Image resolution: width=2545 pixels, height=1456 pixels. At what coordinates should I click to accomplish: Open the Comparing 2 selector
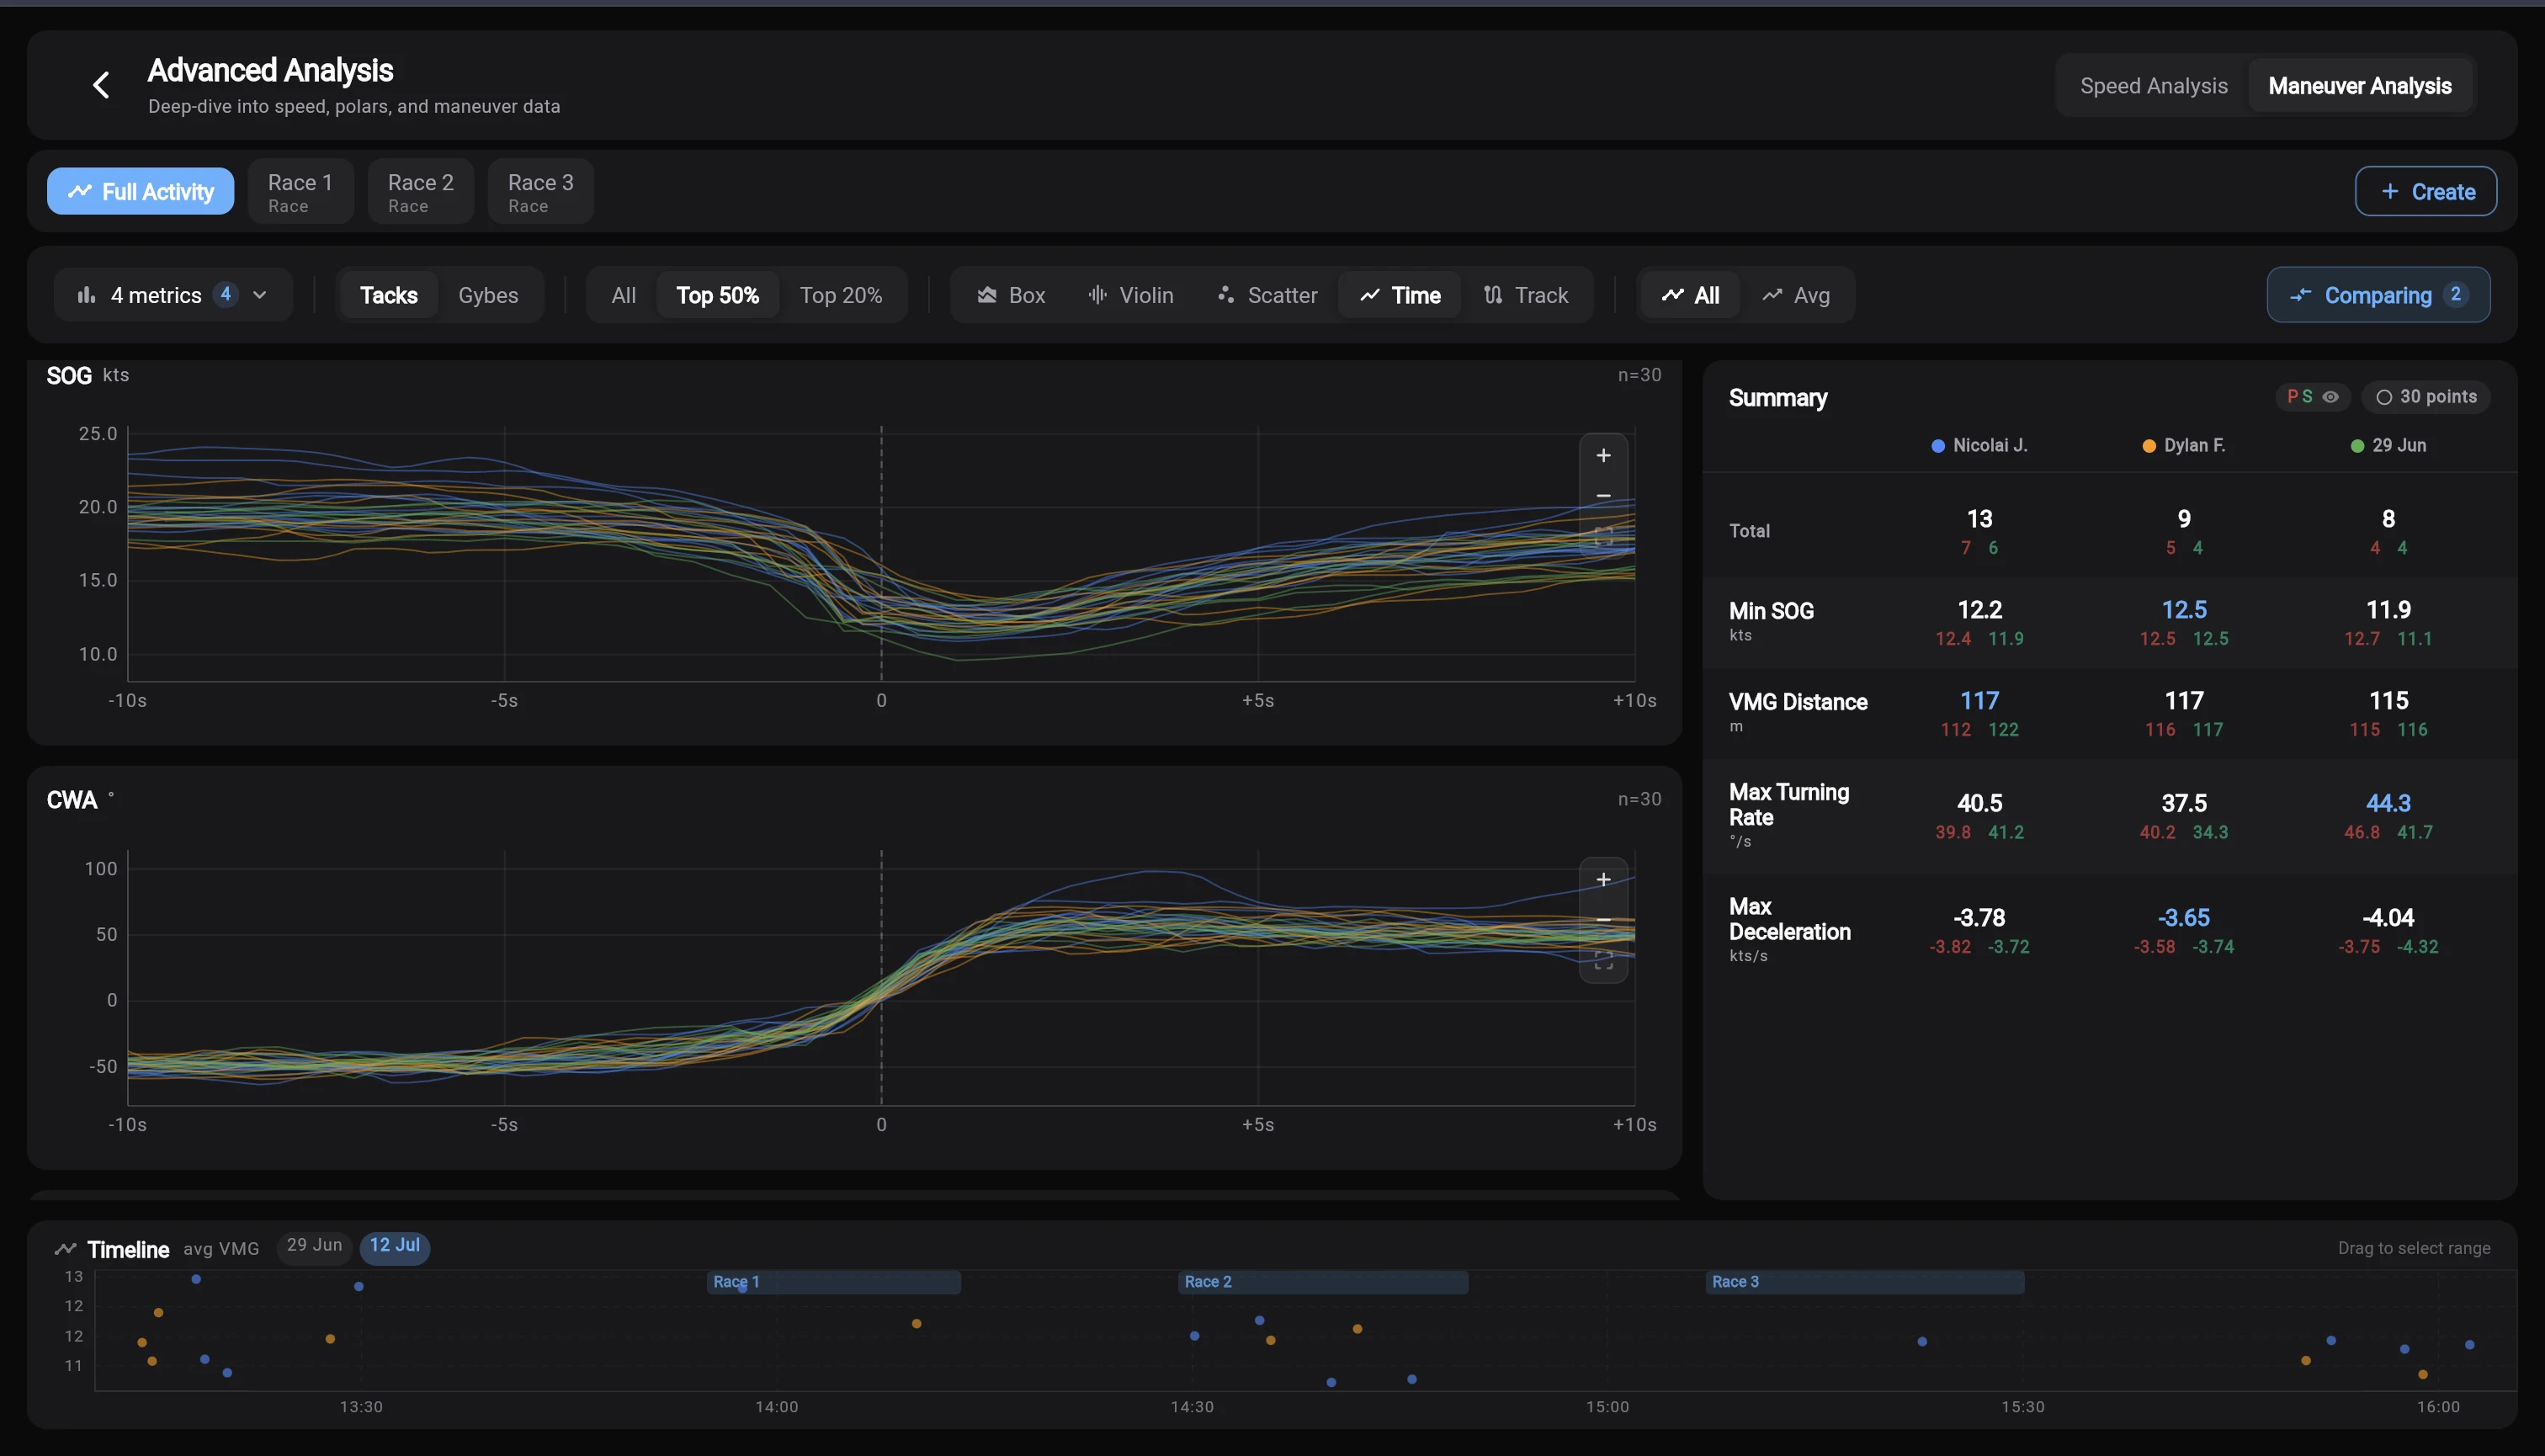click(x=2378, y=295)
